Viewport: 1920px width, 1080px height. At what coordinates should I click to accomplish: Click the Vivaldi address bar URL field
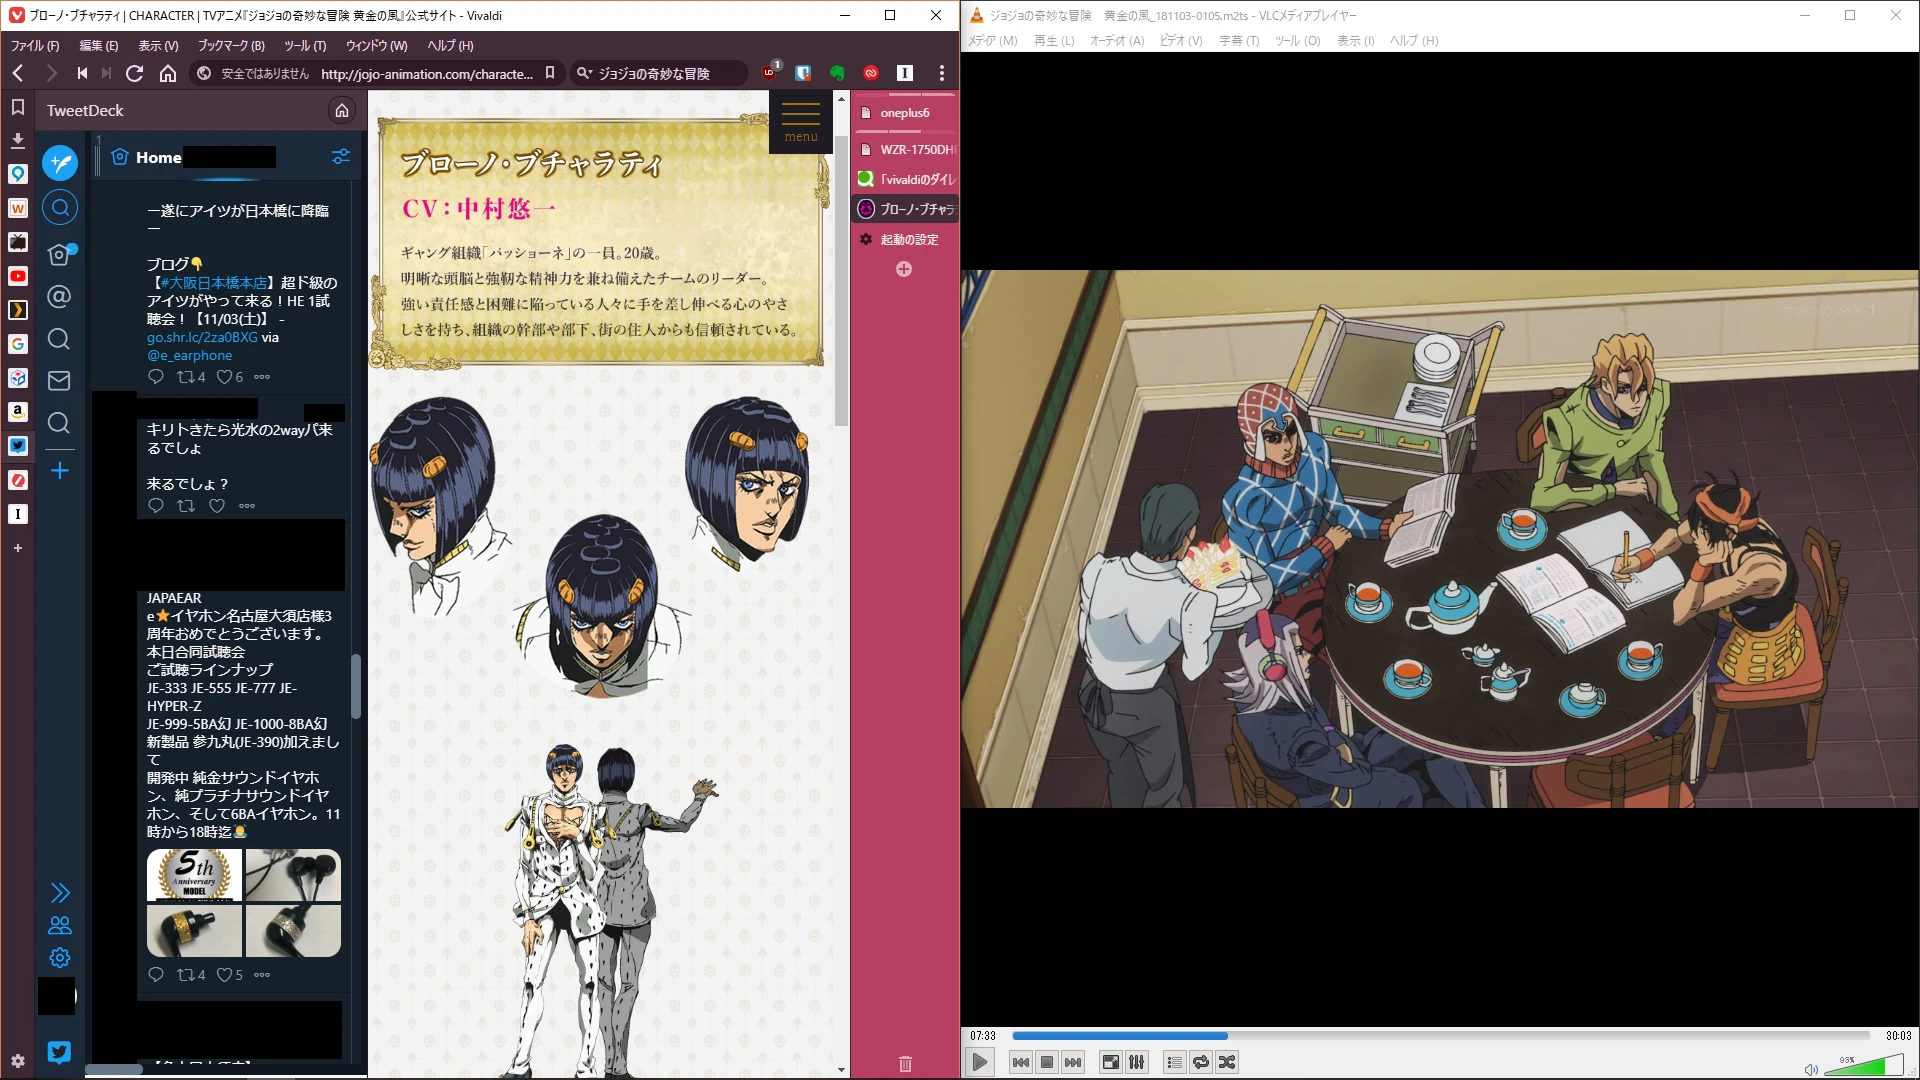[x=427, y=73]
